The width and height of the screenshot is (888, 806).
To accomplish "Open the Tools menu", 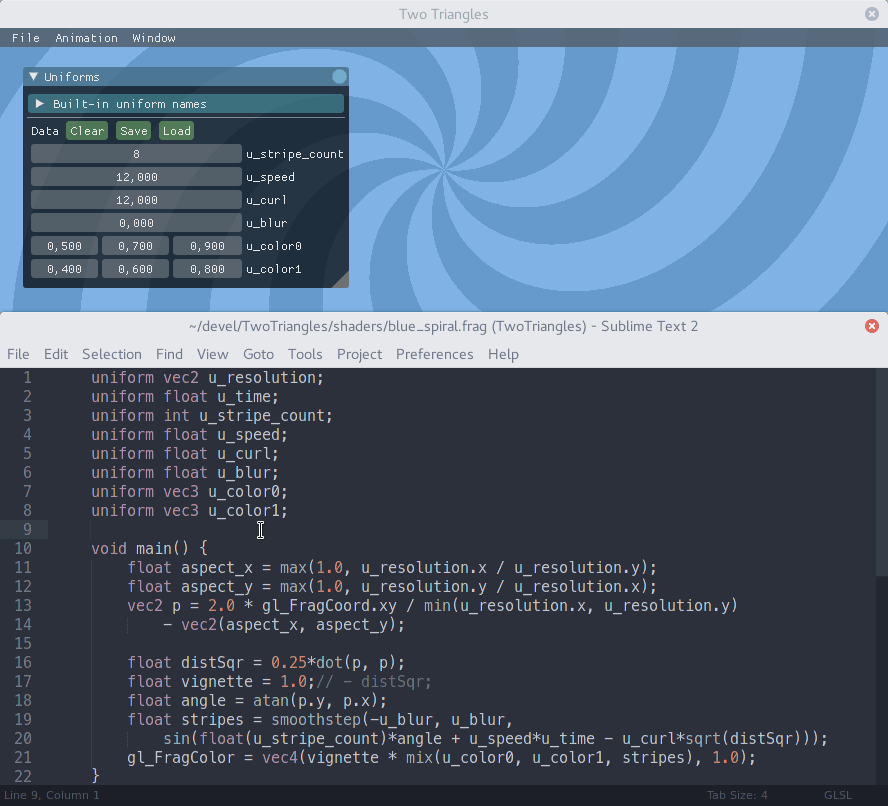I will click(305, 354).
